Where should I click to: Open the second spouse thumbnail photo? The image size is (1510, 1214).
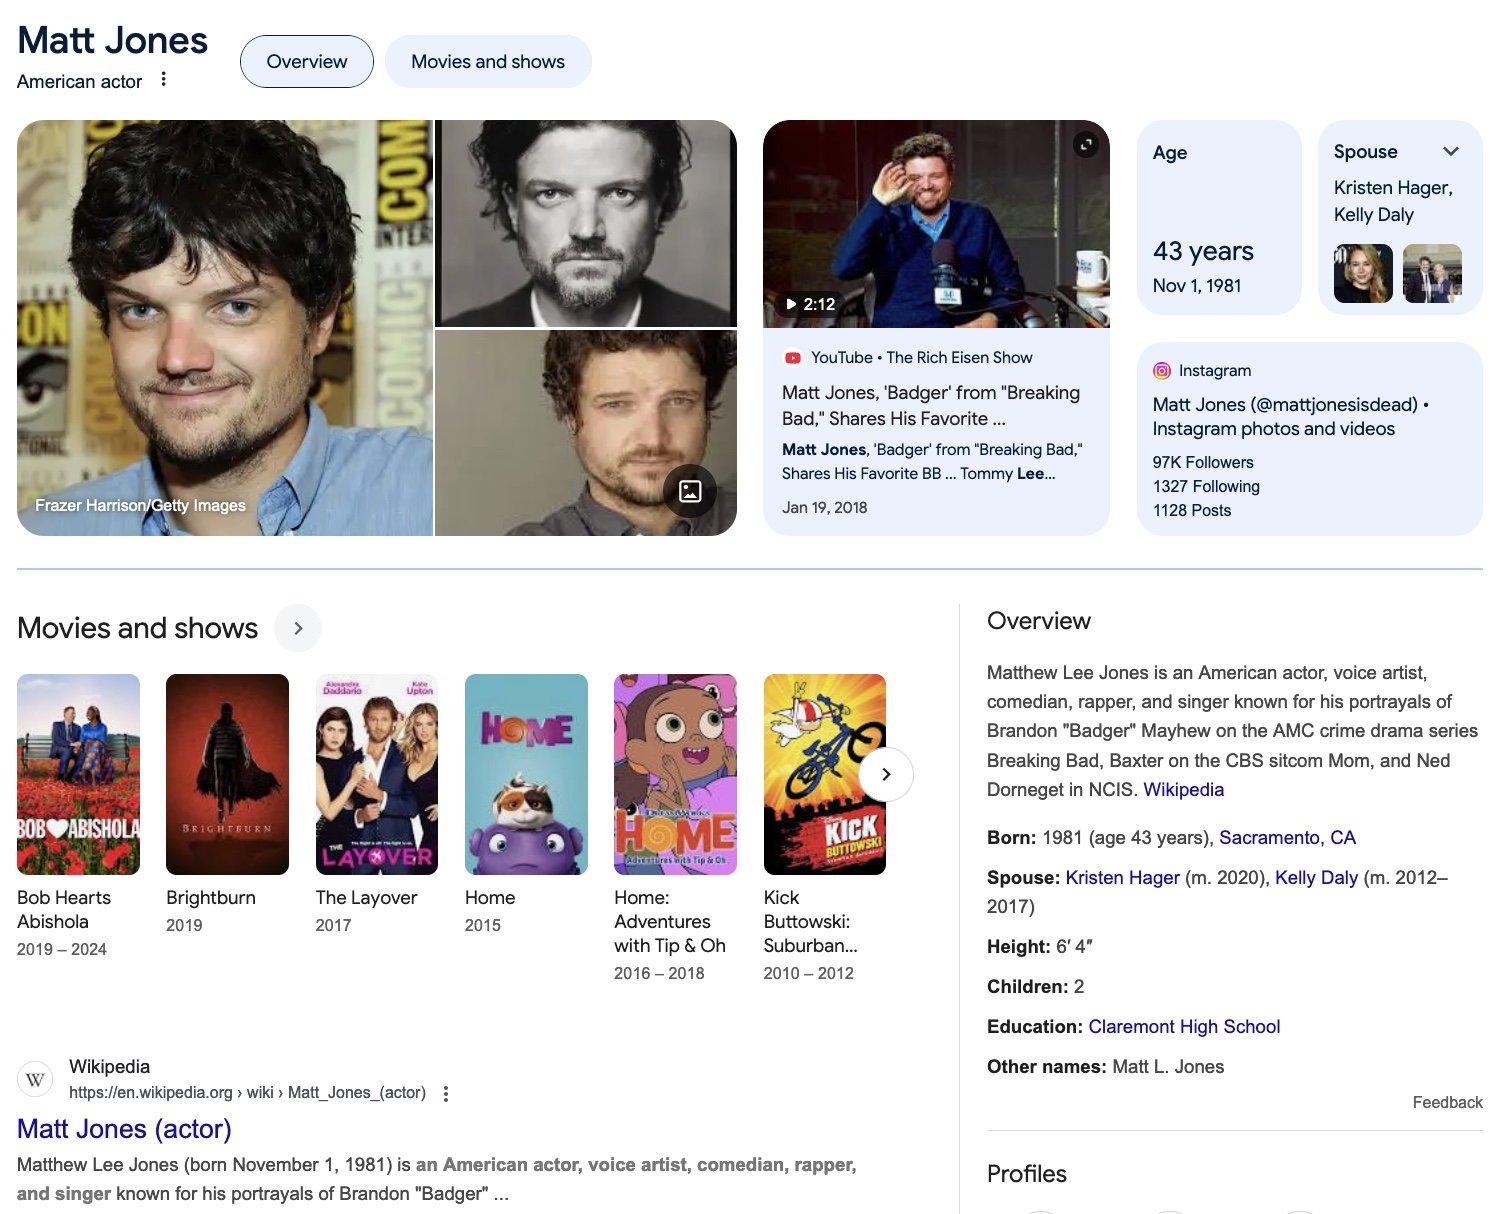[1432, 273]
